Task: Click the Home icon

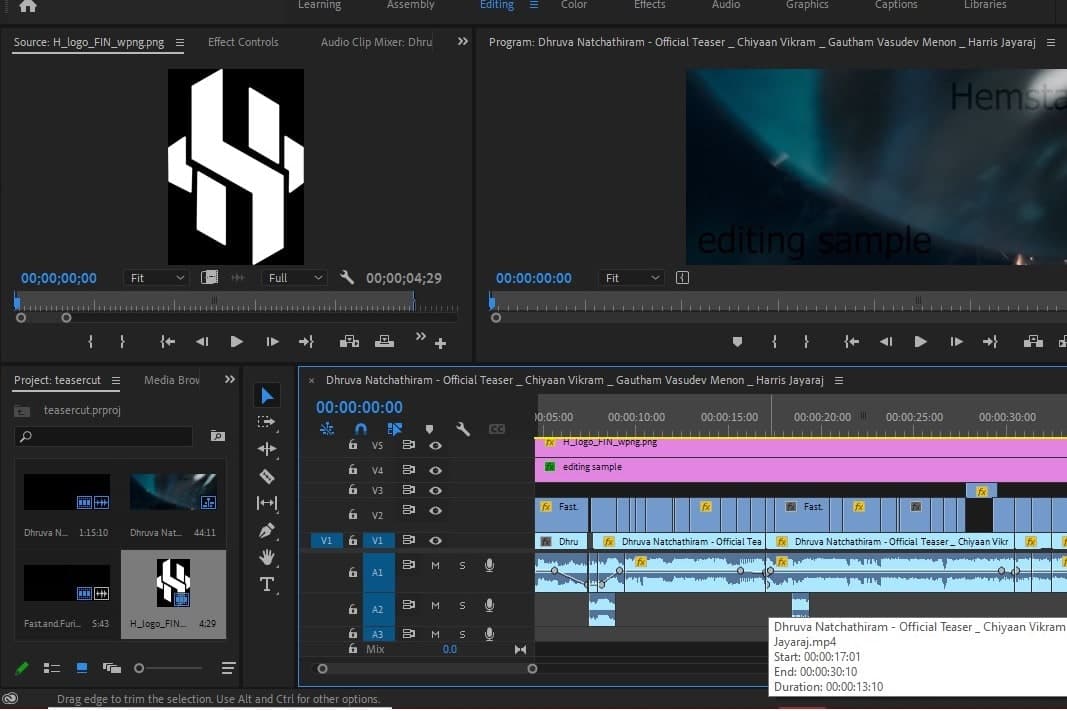Action: (27, 6)
